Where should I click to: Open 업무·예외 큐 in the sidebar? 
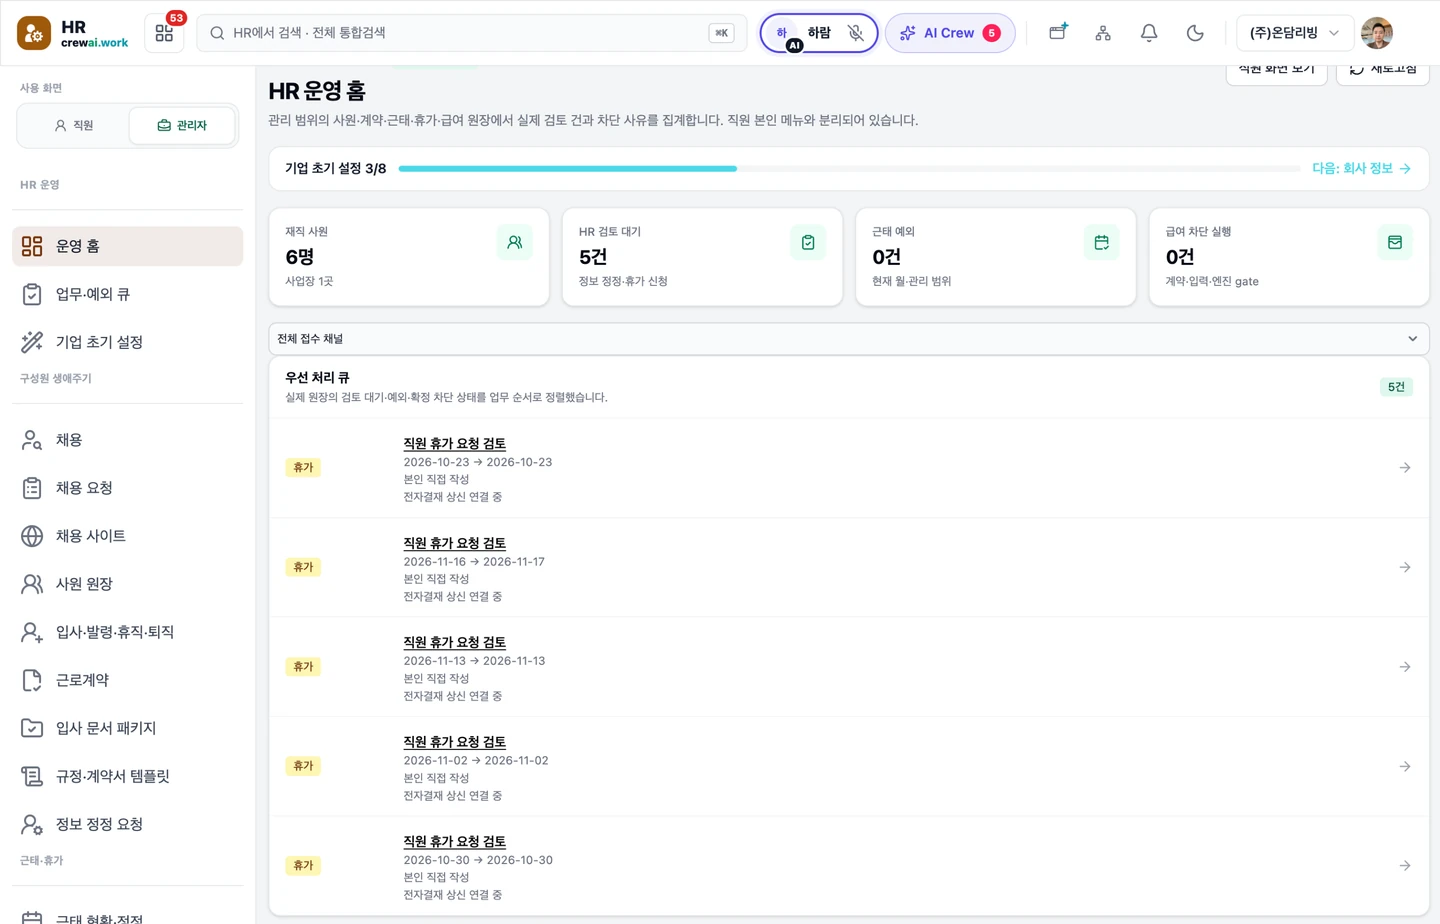(127, 294)
